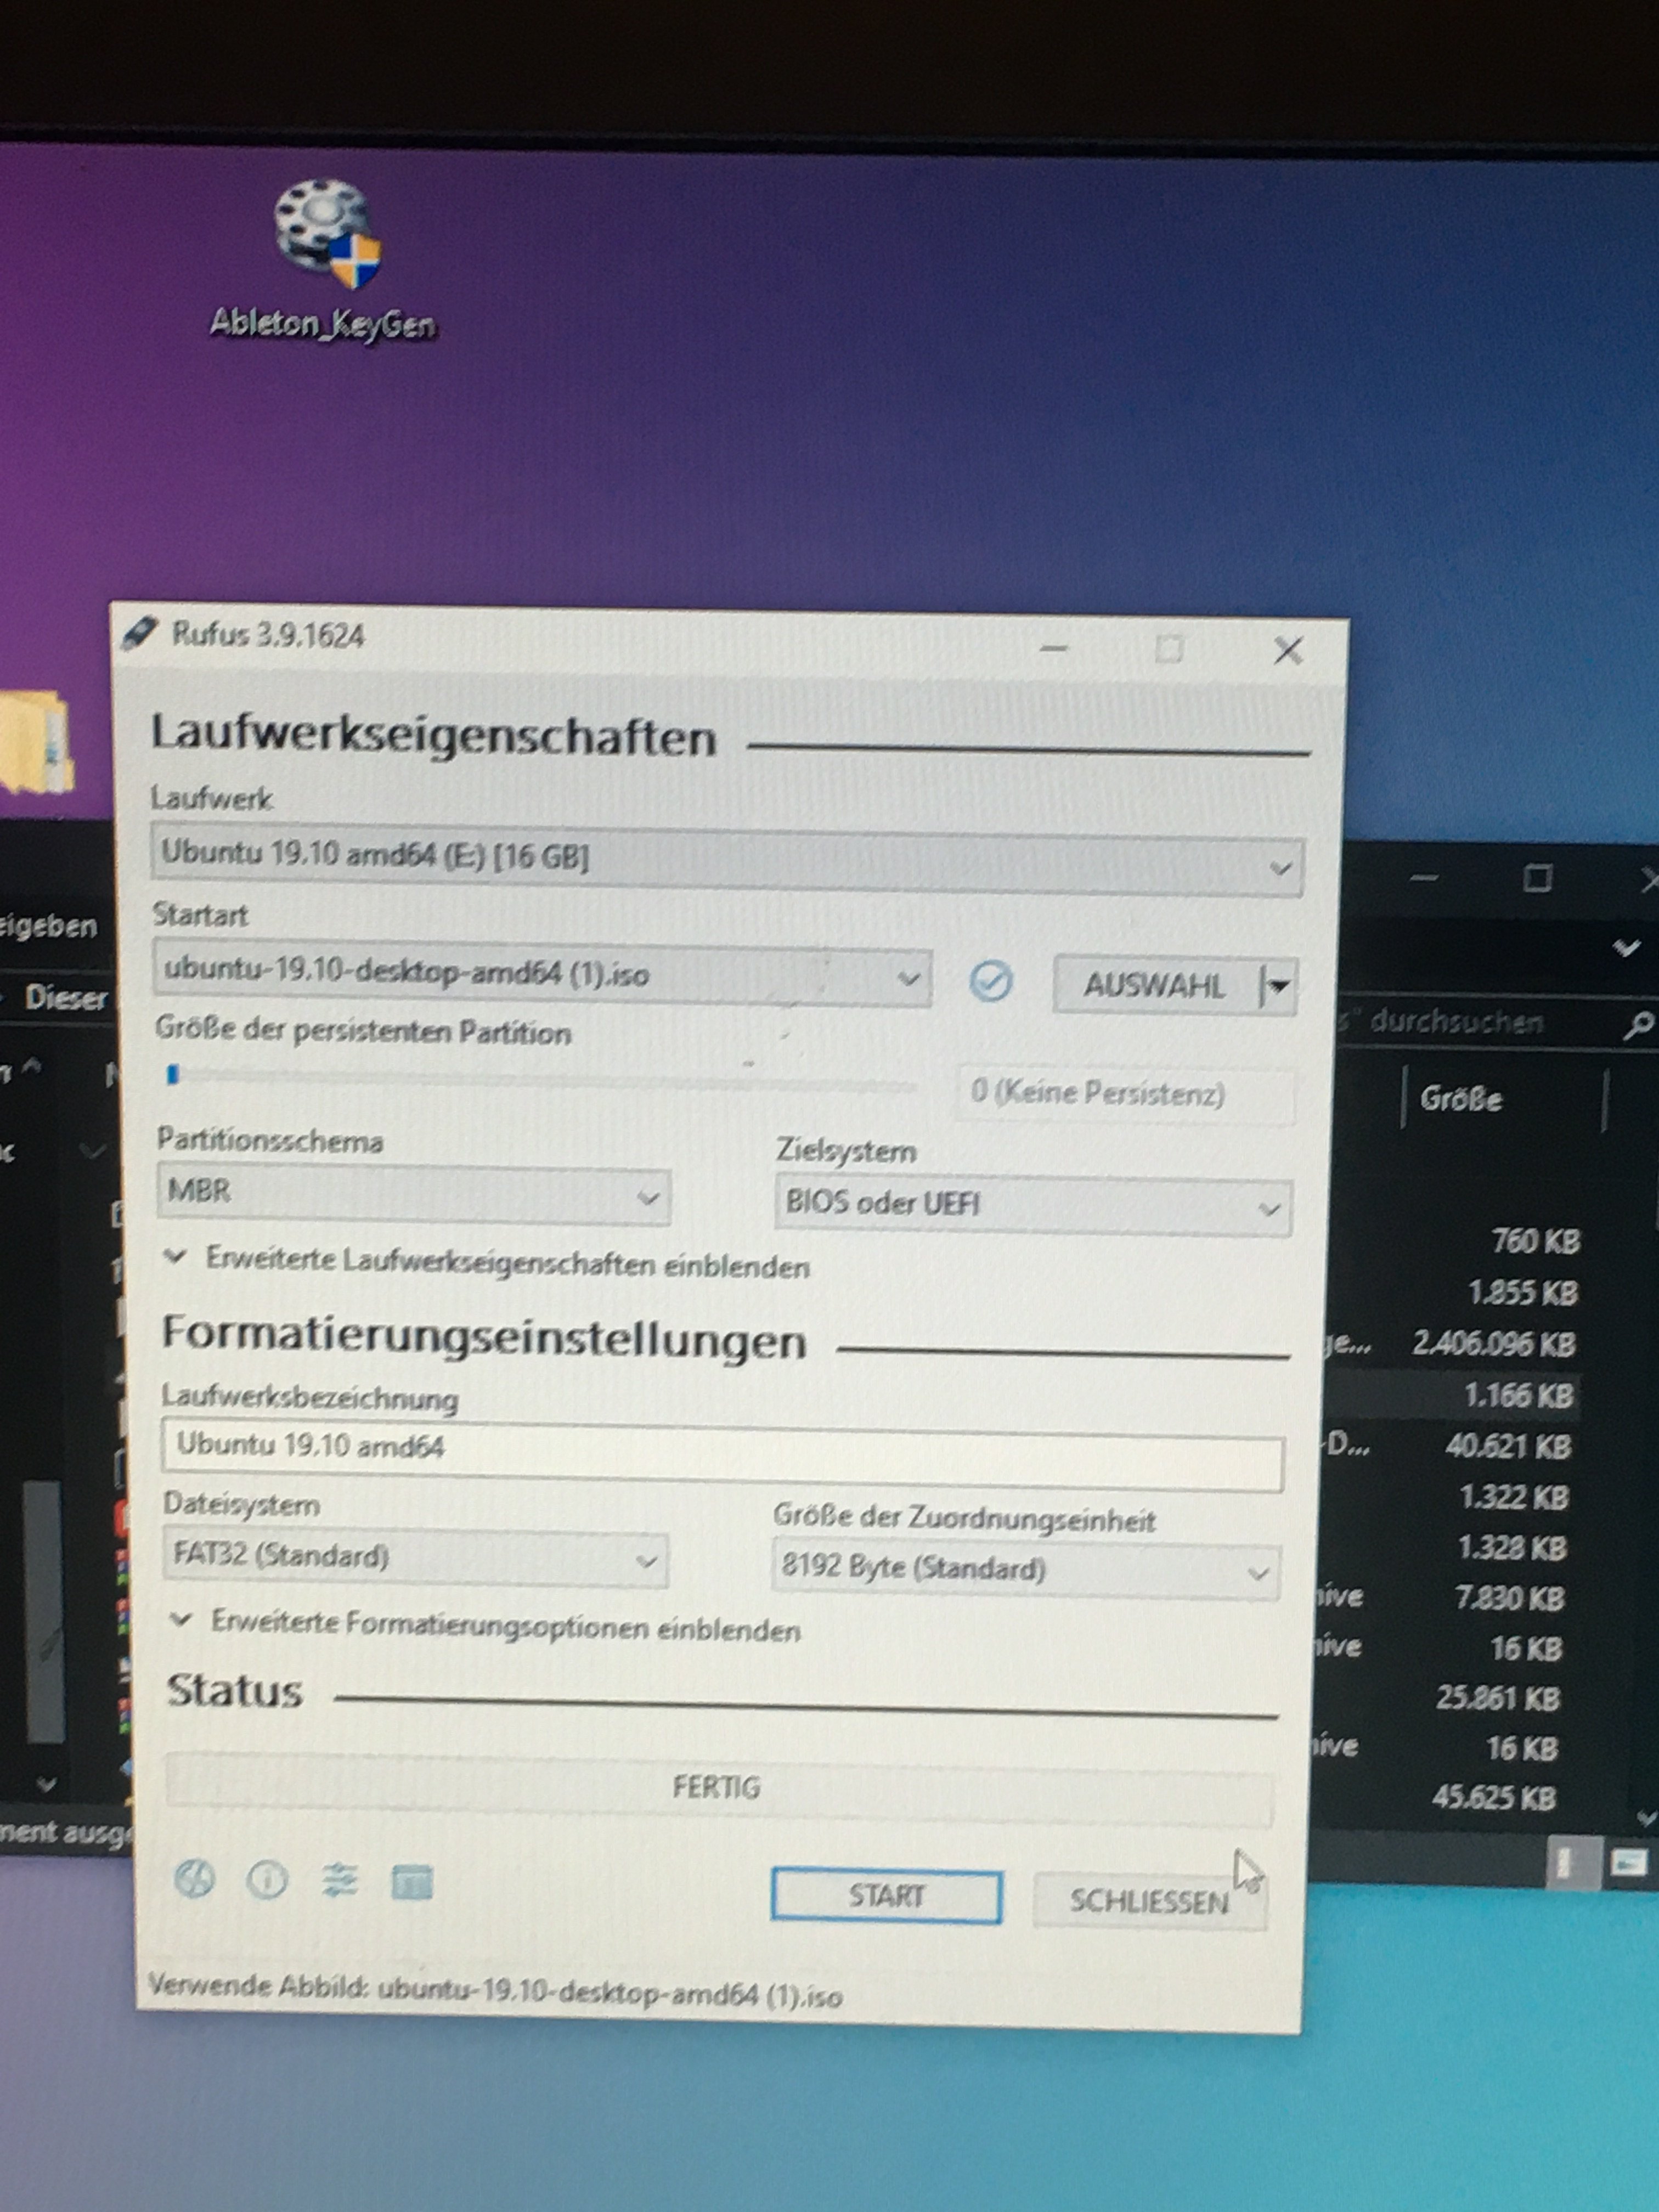Click the 'Laufwerkseigenschaften' heading
This screenshot has width=1659, height=2212.
point(433,735)
